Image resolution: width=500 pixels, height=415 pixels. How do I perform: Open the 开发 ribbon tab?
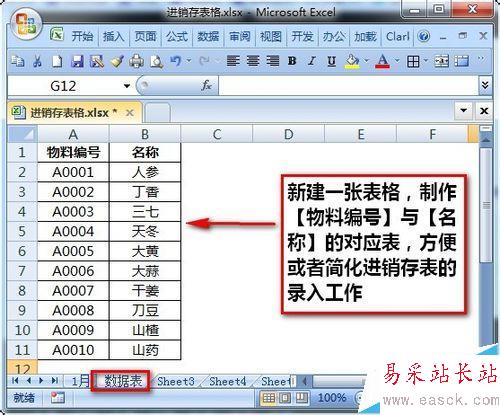click(x=302, y=36)
